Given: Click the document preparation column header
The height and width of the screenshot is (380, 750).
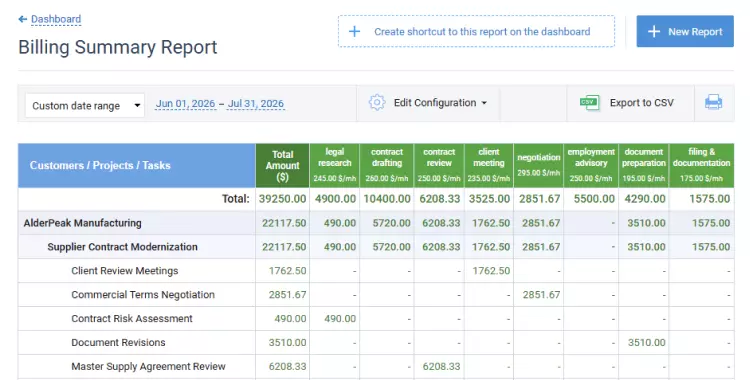Looking at the screenshot, I should 643,165.
